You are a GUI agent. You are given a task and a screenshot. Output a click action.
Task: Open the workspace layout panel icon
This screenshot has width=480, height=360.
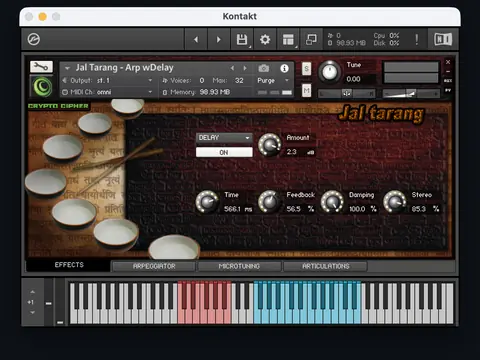point(288,39)
